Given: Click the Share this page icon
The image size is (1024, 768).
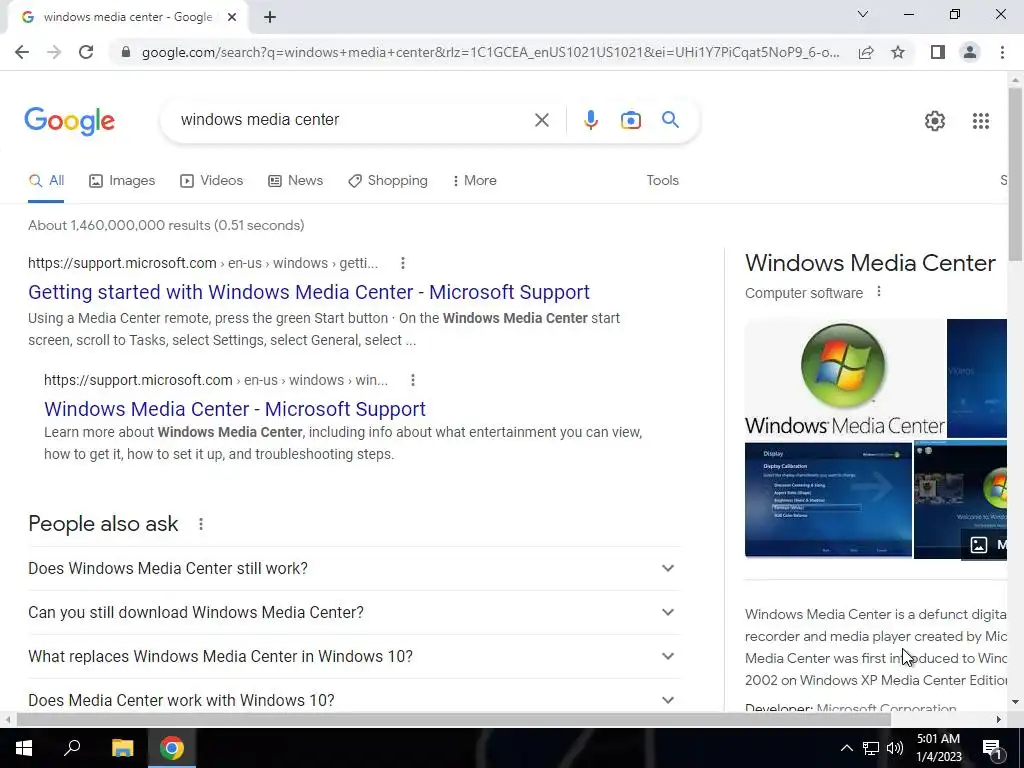Looking at the screenshot, I should (866, 52).
